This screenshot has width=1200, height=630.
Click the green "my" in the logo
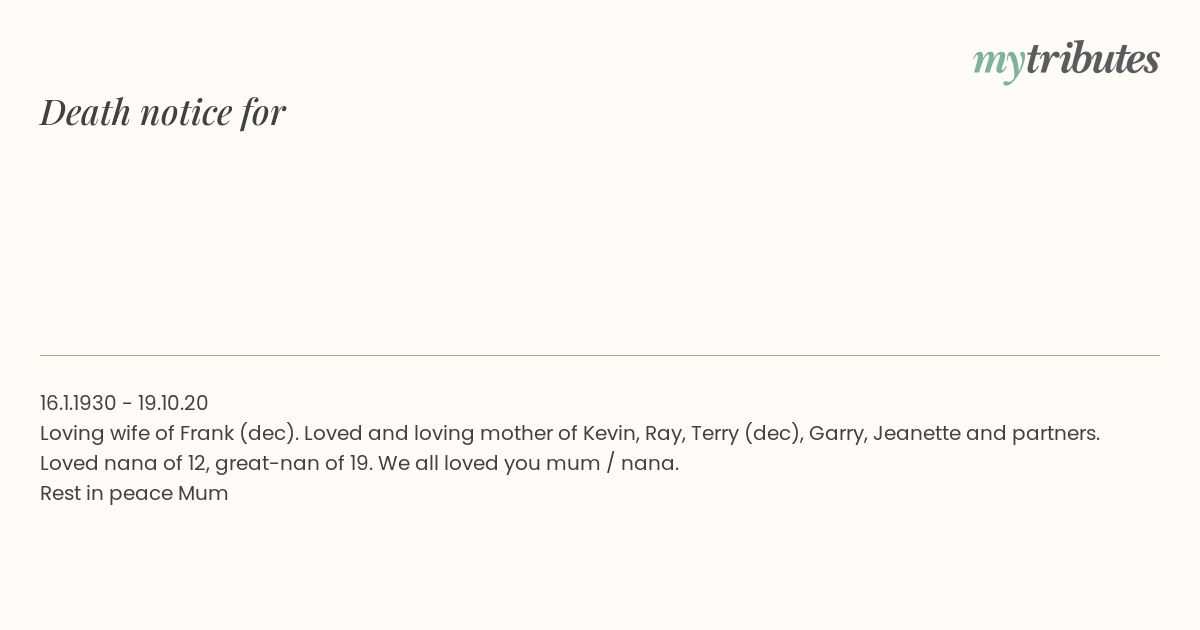tap(999, 64)
